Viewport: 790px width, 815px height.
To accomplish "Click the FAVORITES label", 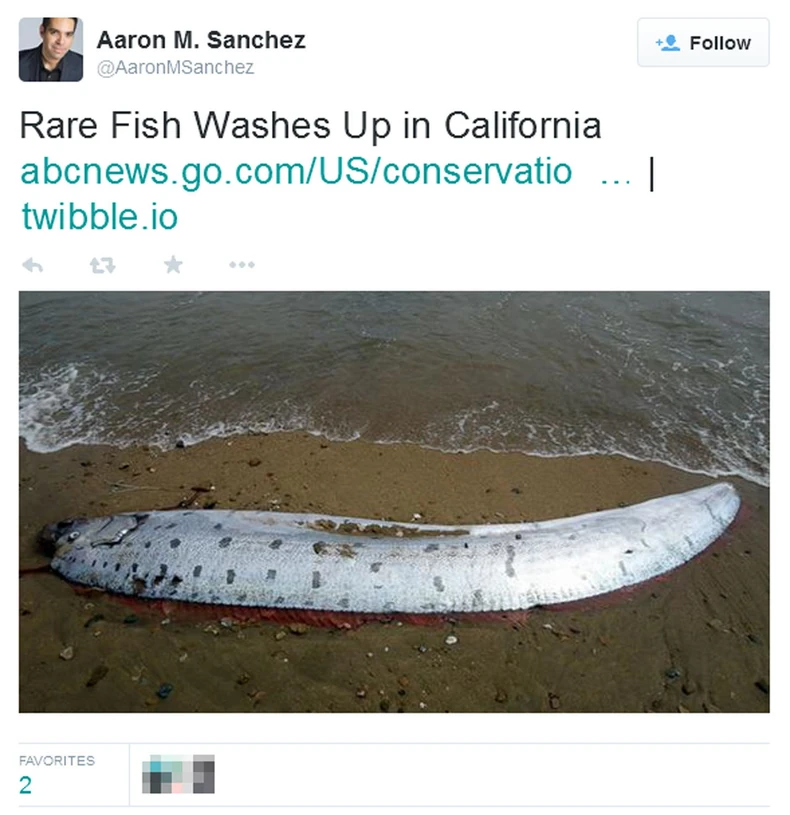I will click(x=57, y=761).
